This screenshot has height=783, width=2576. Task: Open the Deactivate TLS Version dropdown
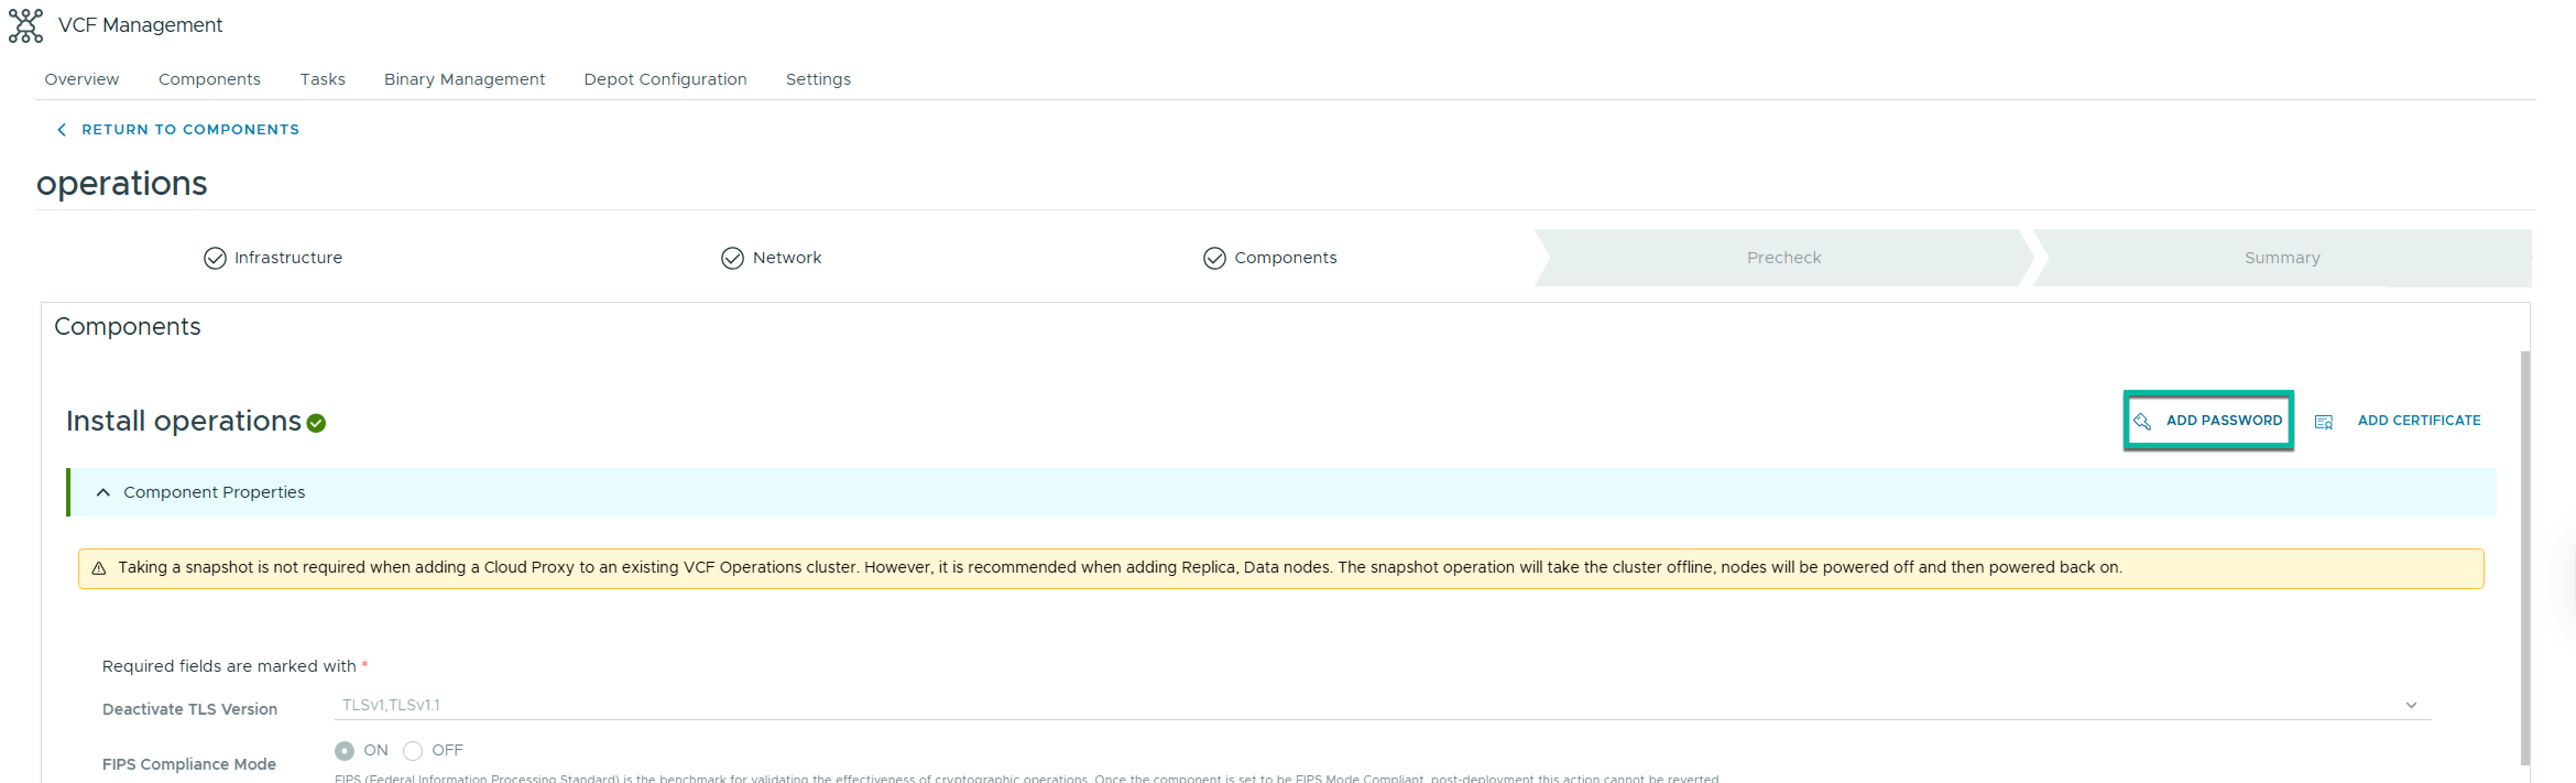(x=2410, y=705)
